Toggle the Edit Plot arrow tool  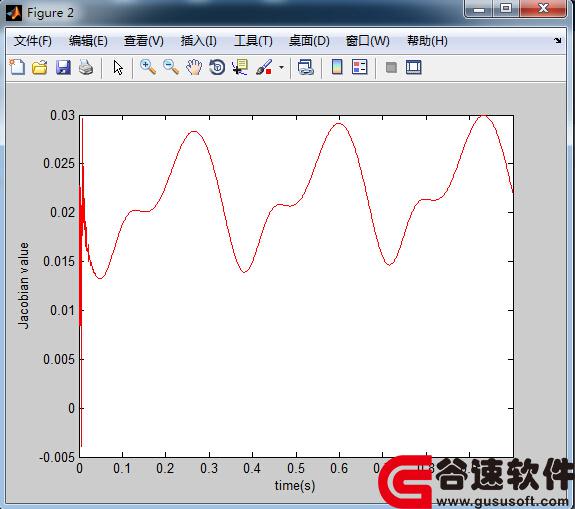point(118,67)
